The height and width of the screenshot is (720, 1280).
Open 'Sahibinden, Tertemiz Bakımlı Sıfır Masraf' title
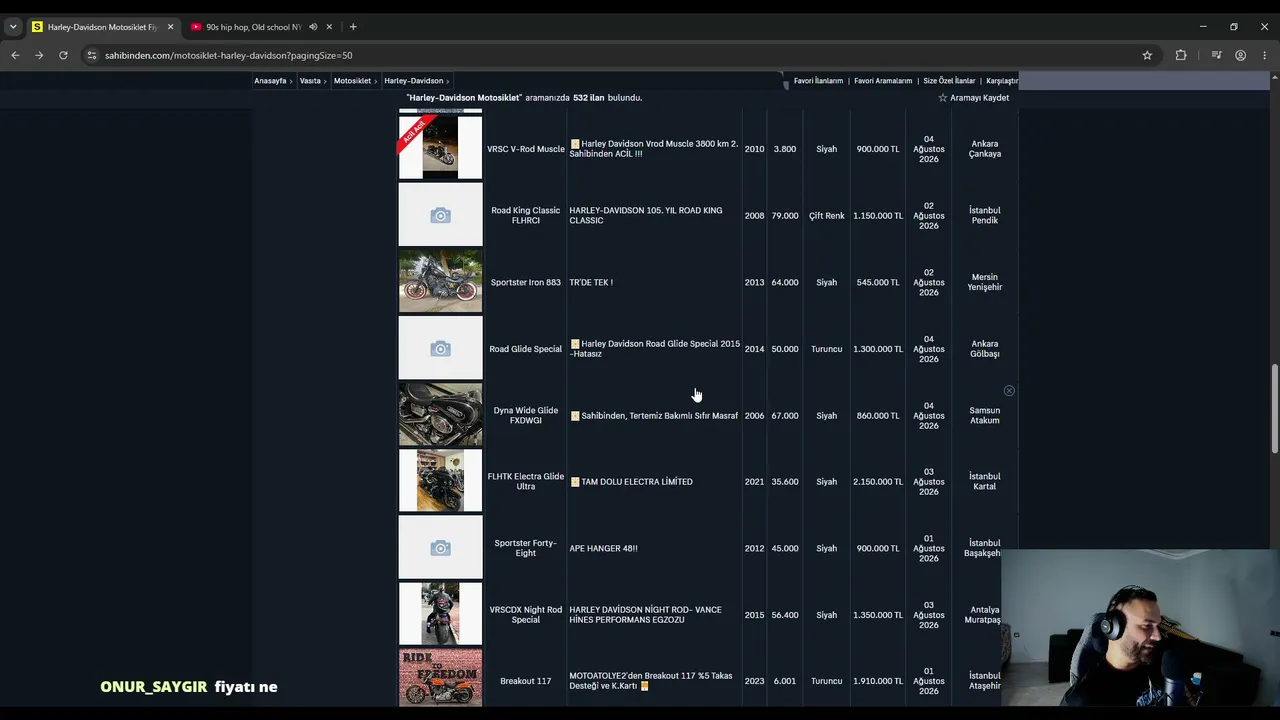(659, 416)
